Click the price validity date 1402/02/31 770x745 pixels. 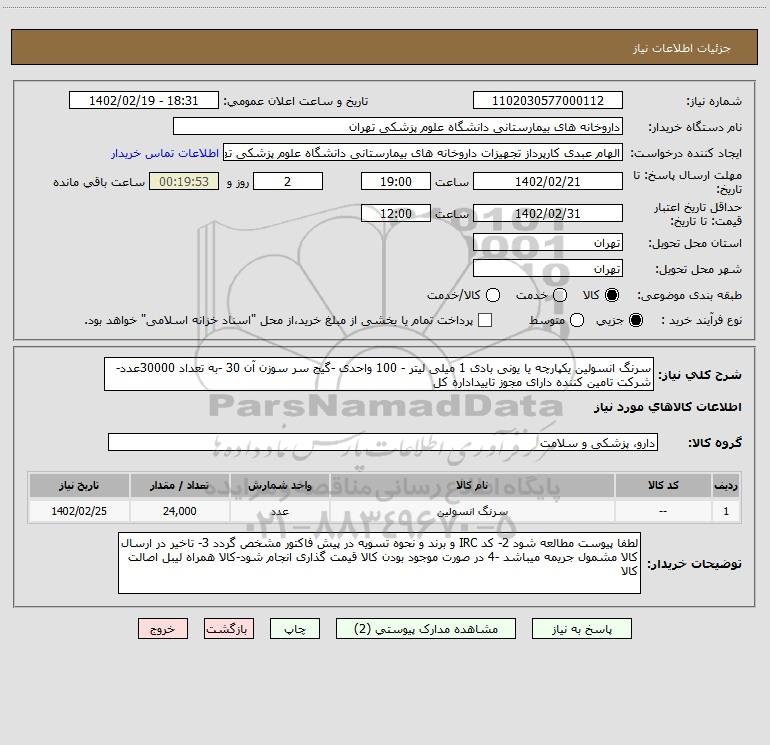pos(548,213)
